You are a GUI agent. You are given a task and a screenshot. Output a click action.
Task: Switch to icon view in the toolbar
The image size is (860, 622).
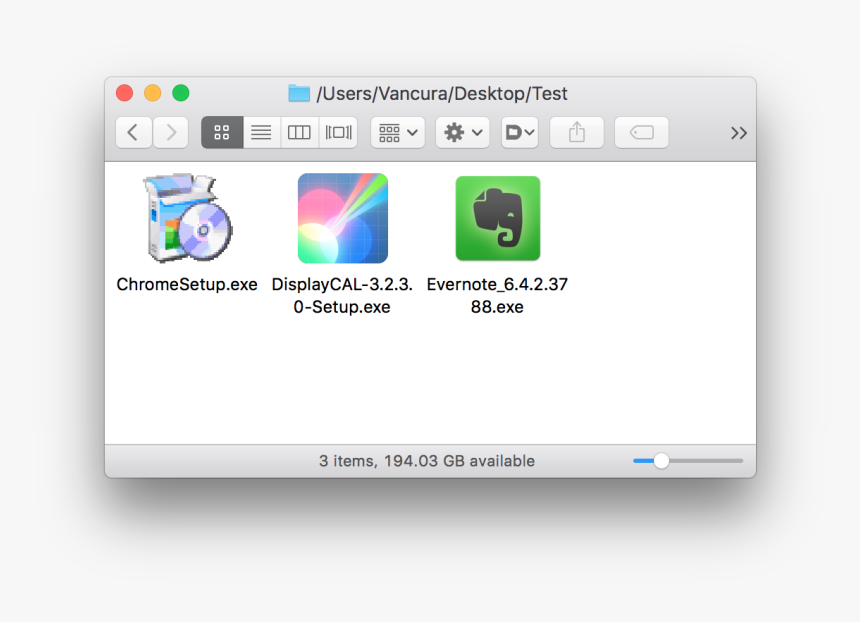click(x=221, y=132)
